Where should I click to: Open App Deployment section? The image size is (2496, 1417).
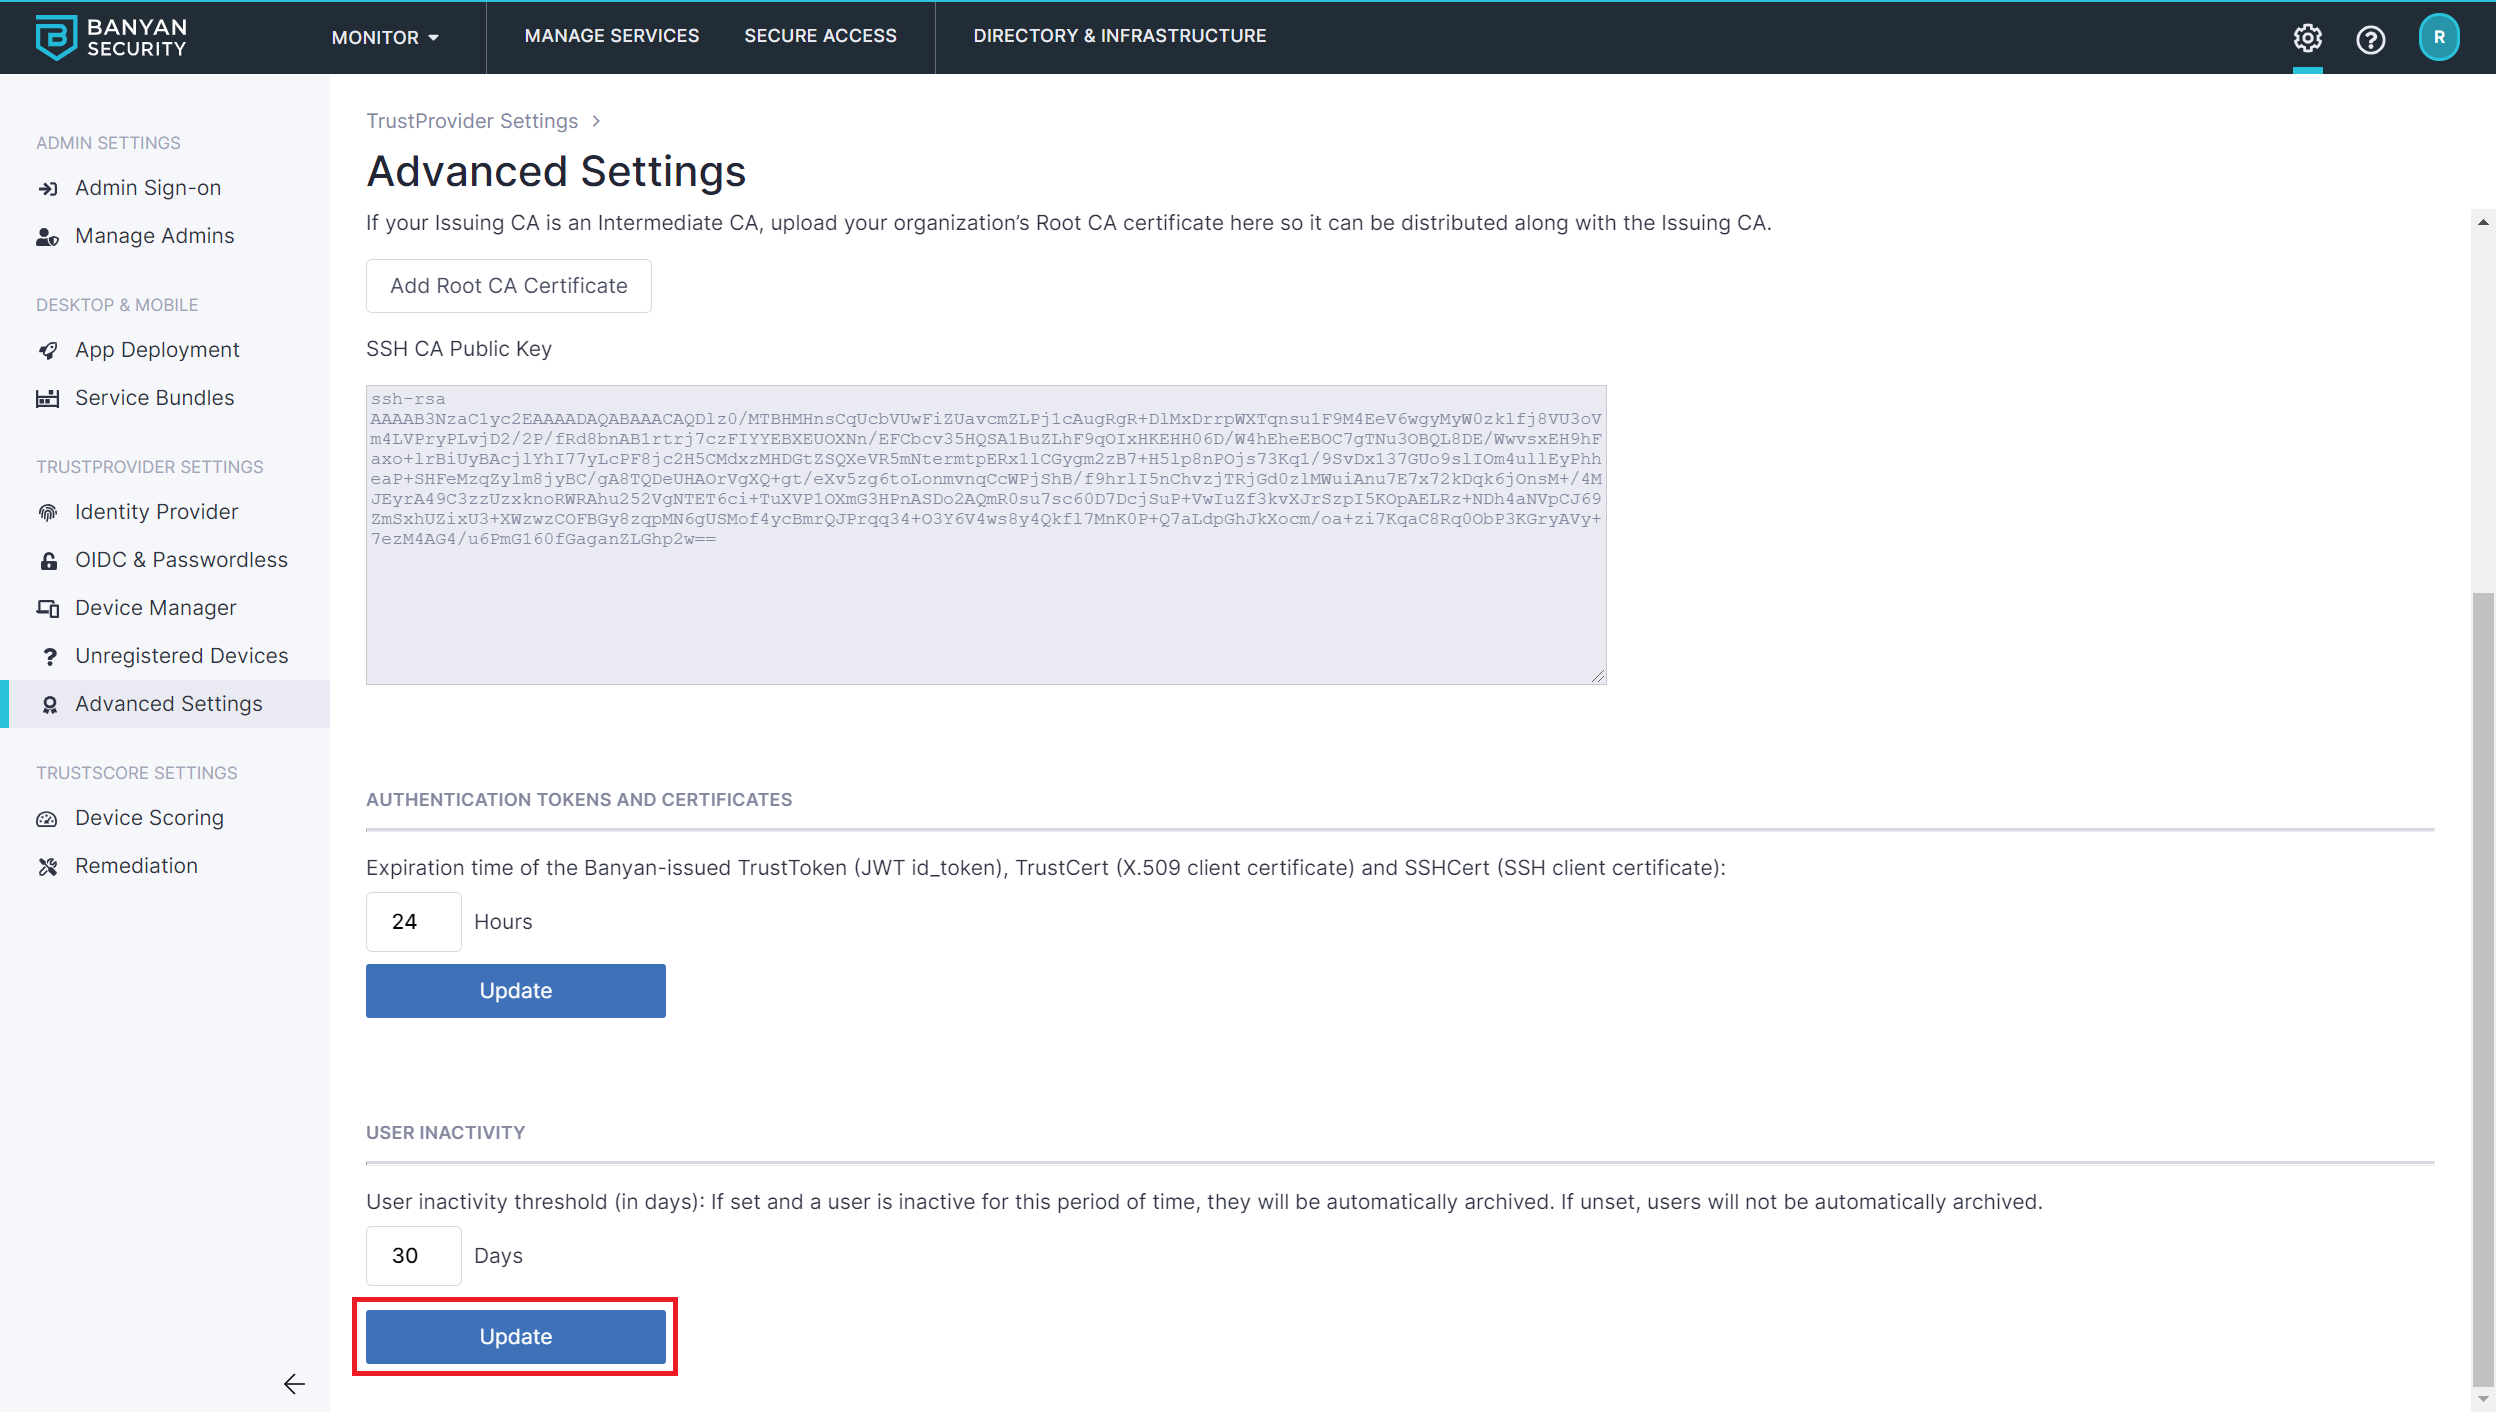(157, 350)
